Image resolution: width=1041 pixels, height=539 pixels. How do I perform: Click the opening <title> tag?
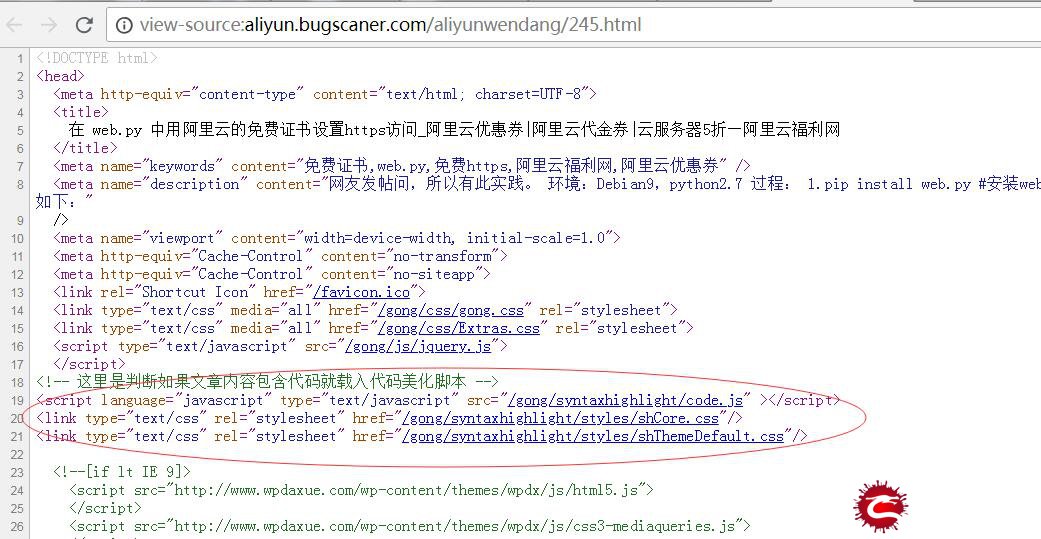pyautogui.click(x=81, y=112)
